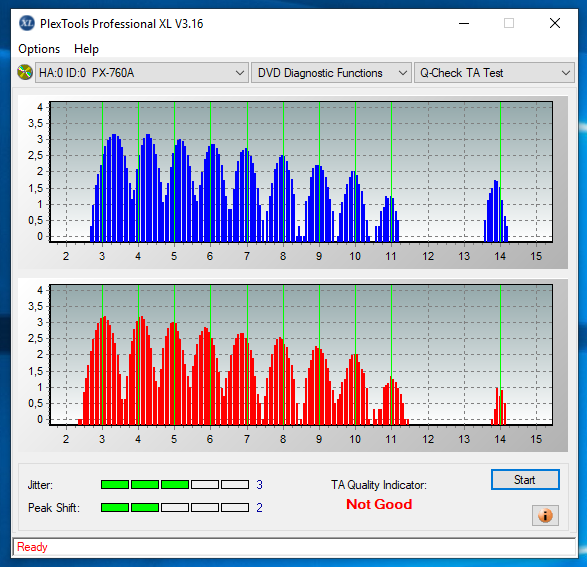Click the 'TA Quality Indicator:' label
The height and width of the screenshot is (567, 587).
[x=379, y=485]
